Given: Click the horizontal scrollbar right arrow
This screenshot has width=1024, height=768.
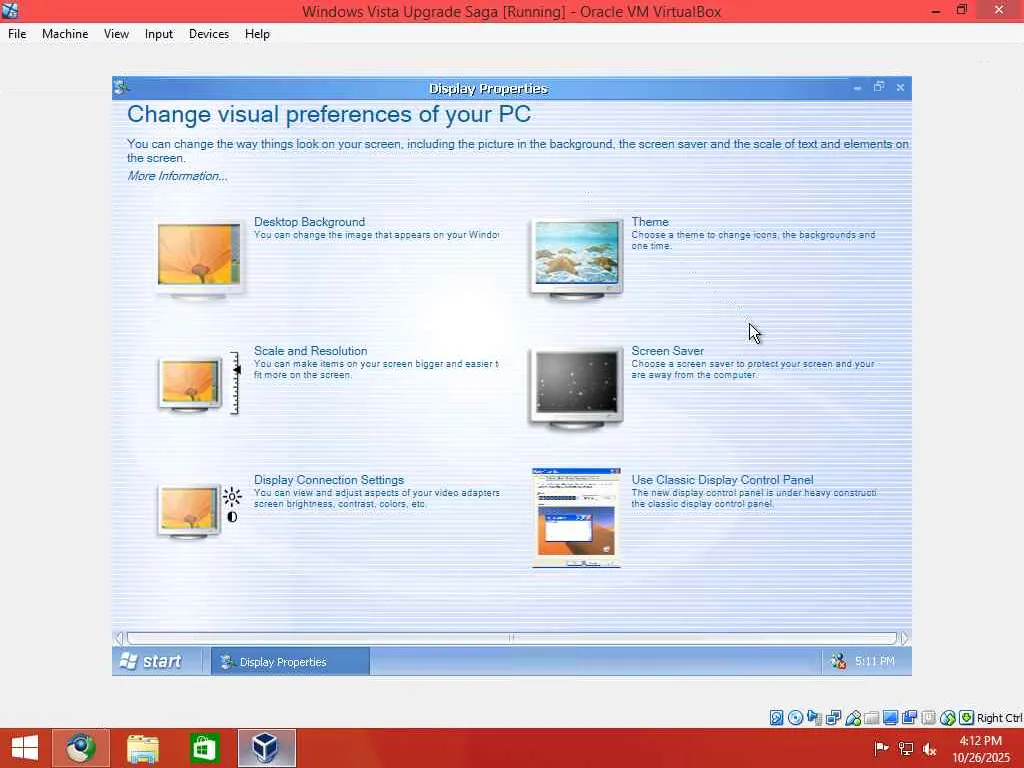Looking at the screenshot, I should (x=904, y=638).
